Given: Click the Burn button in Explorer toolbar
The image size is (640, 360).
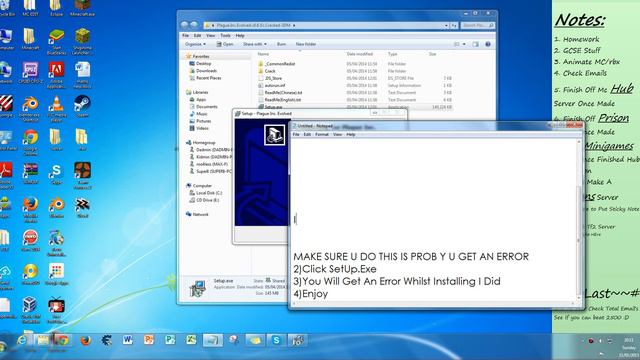Looking at the screenshot, I should tap(281, 44).
